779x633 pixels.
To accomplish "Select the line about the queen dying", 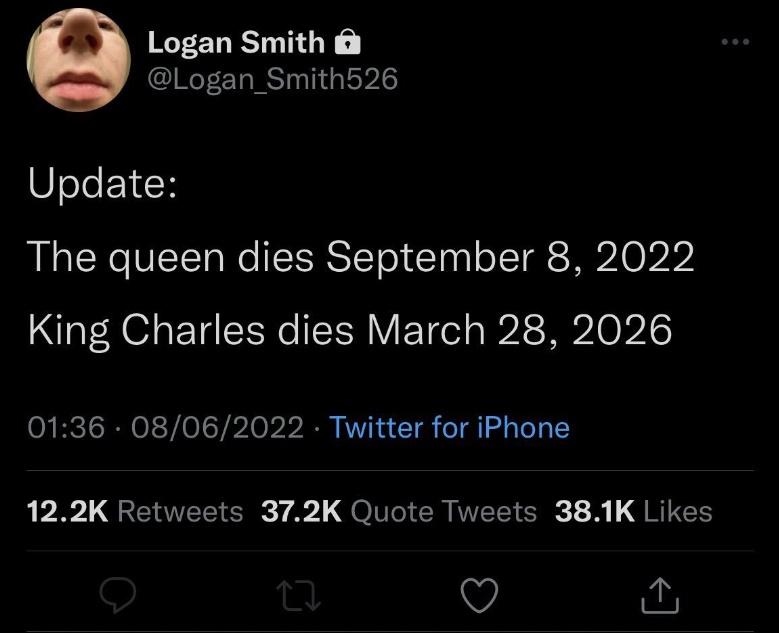I will [x=360, y=257].
